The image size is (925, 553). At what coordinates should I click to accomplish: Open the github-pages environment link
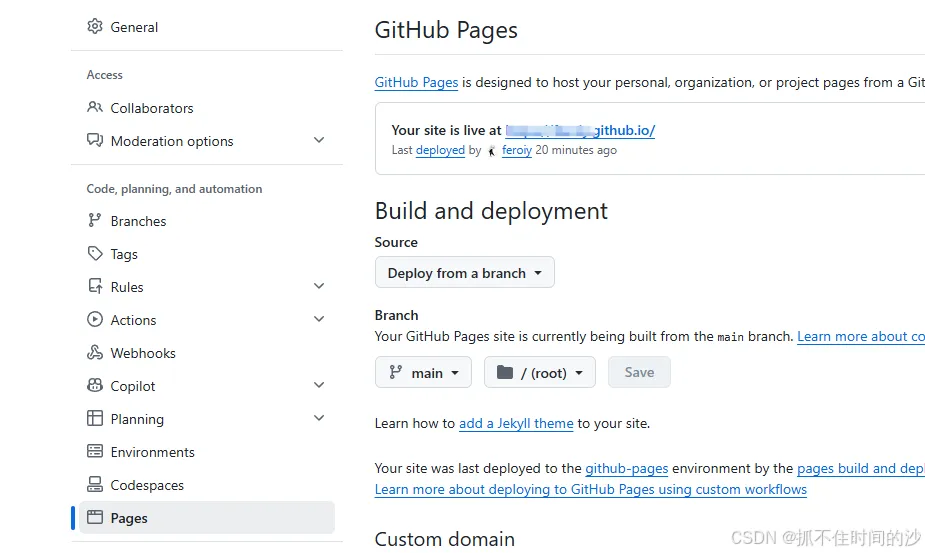[x=626, y=469]
